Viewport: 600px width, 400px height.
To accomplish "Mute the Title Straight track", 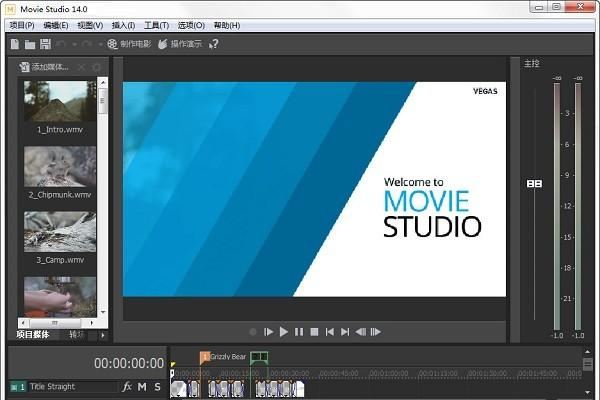I will 142,386.
